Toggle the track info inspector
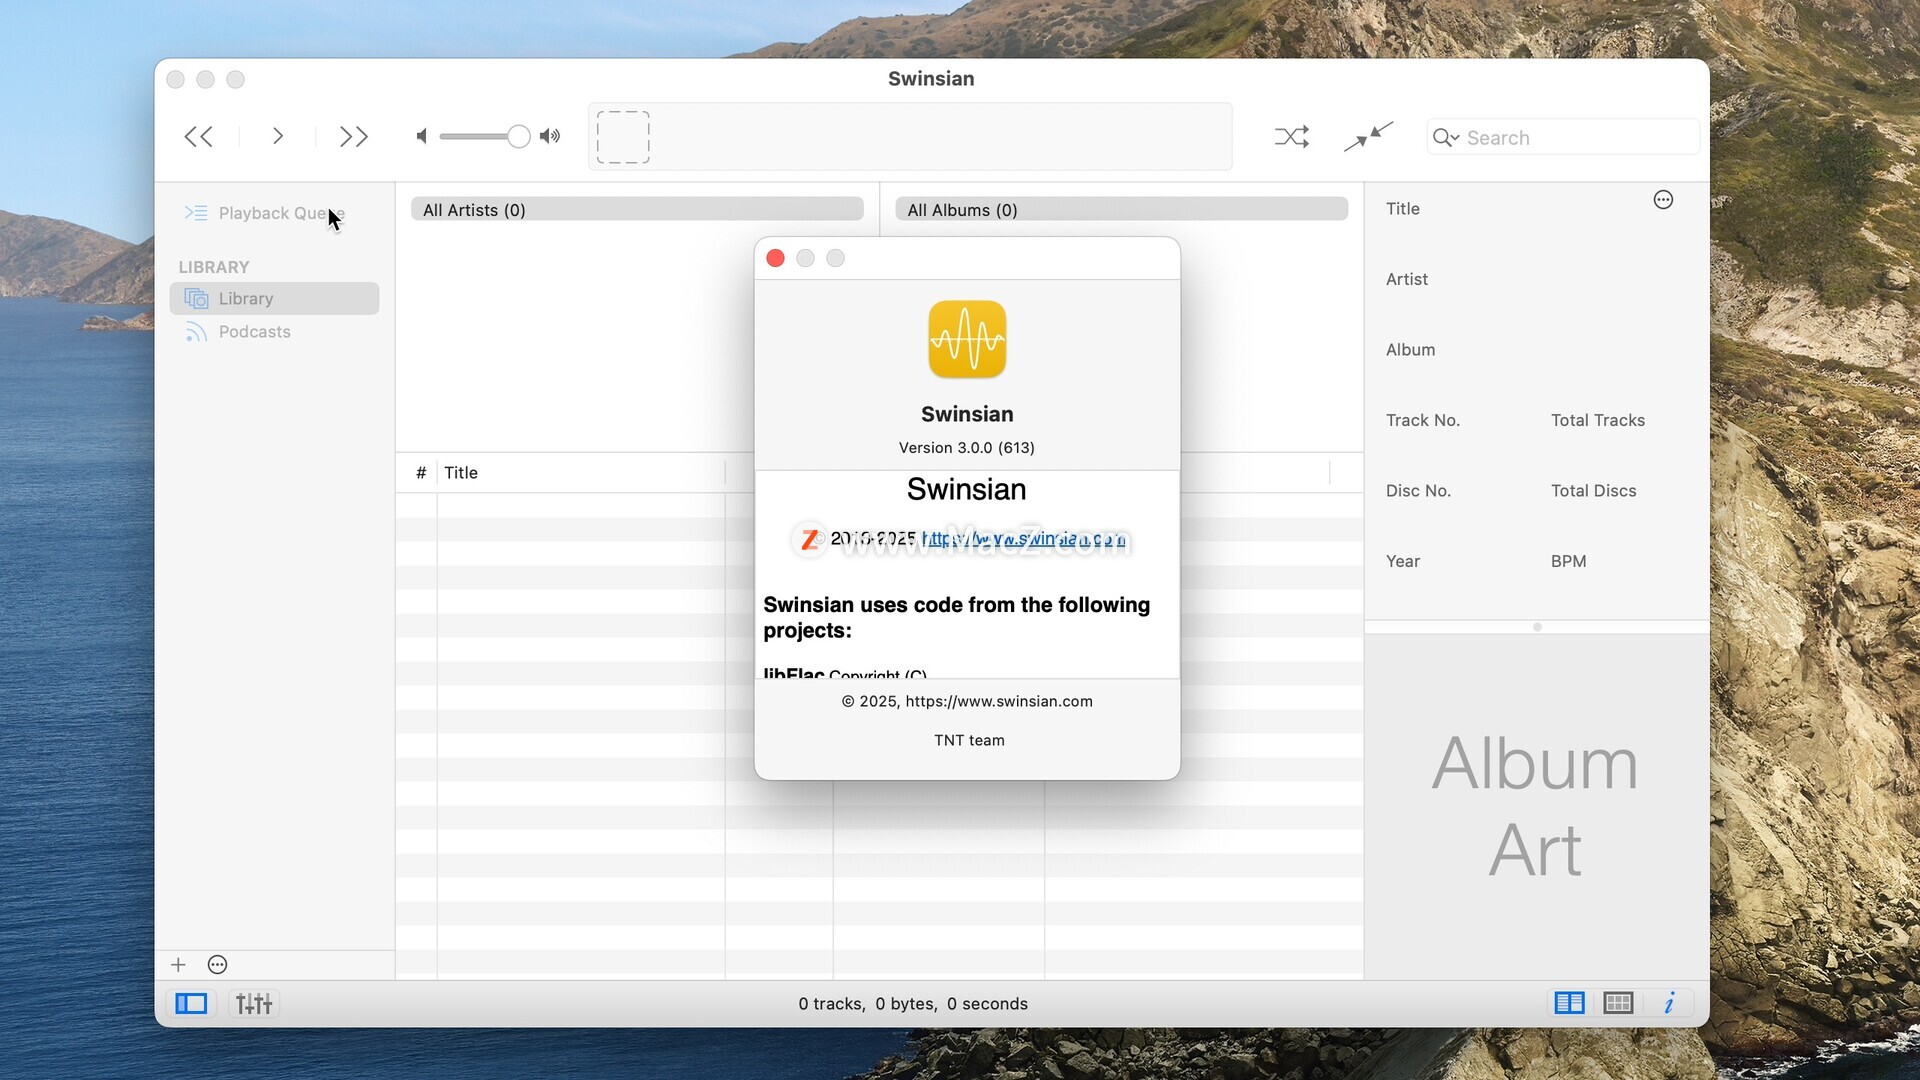The height and width of the screenshot is (1080, 1920). 1669,1003
